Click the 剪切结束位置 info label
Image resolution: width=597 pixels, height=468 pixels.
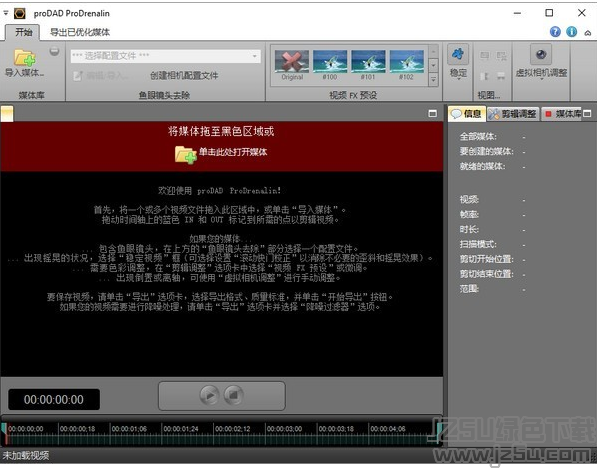click(487, 274)
